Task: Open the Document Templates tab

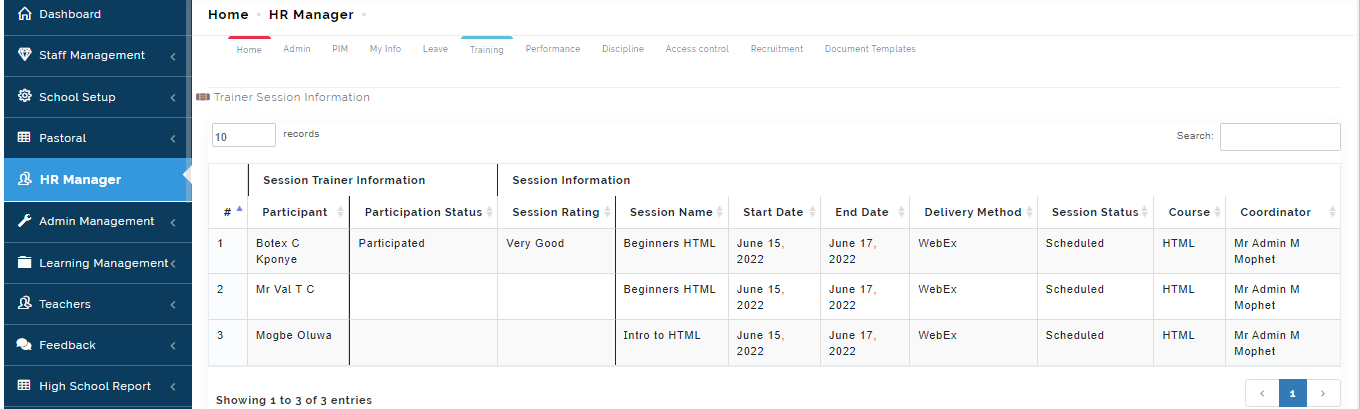Action: point(870,49)
